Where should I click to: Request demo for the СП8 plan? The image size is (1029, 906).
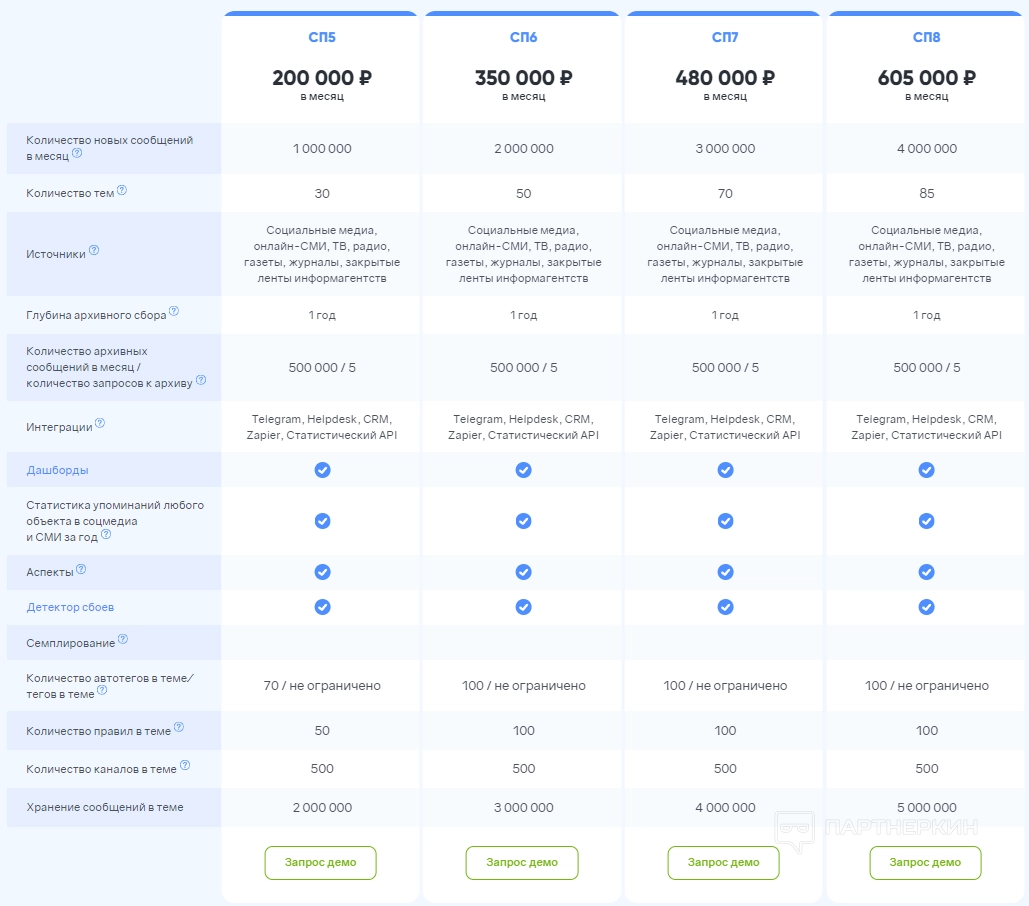[x=925, y=862]
